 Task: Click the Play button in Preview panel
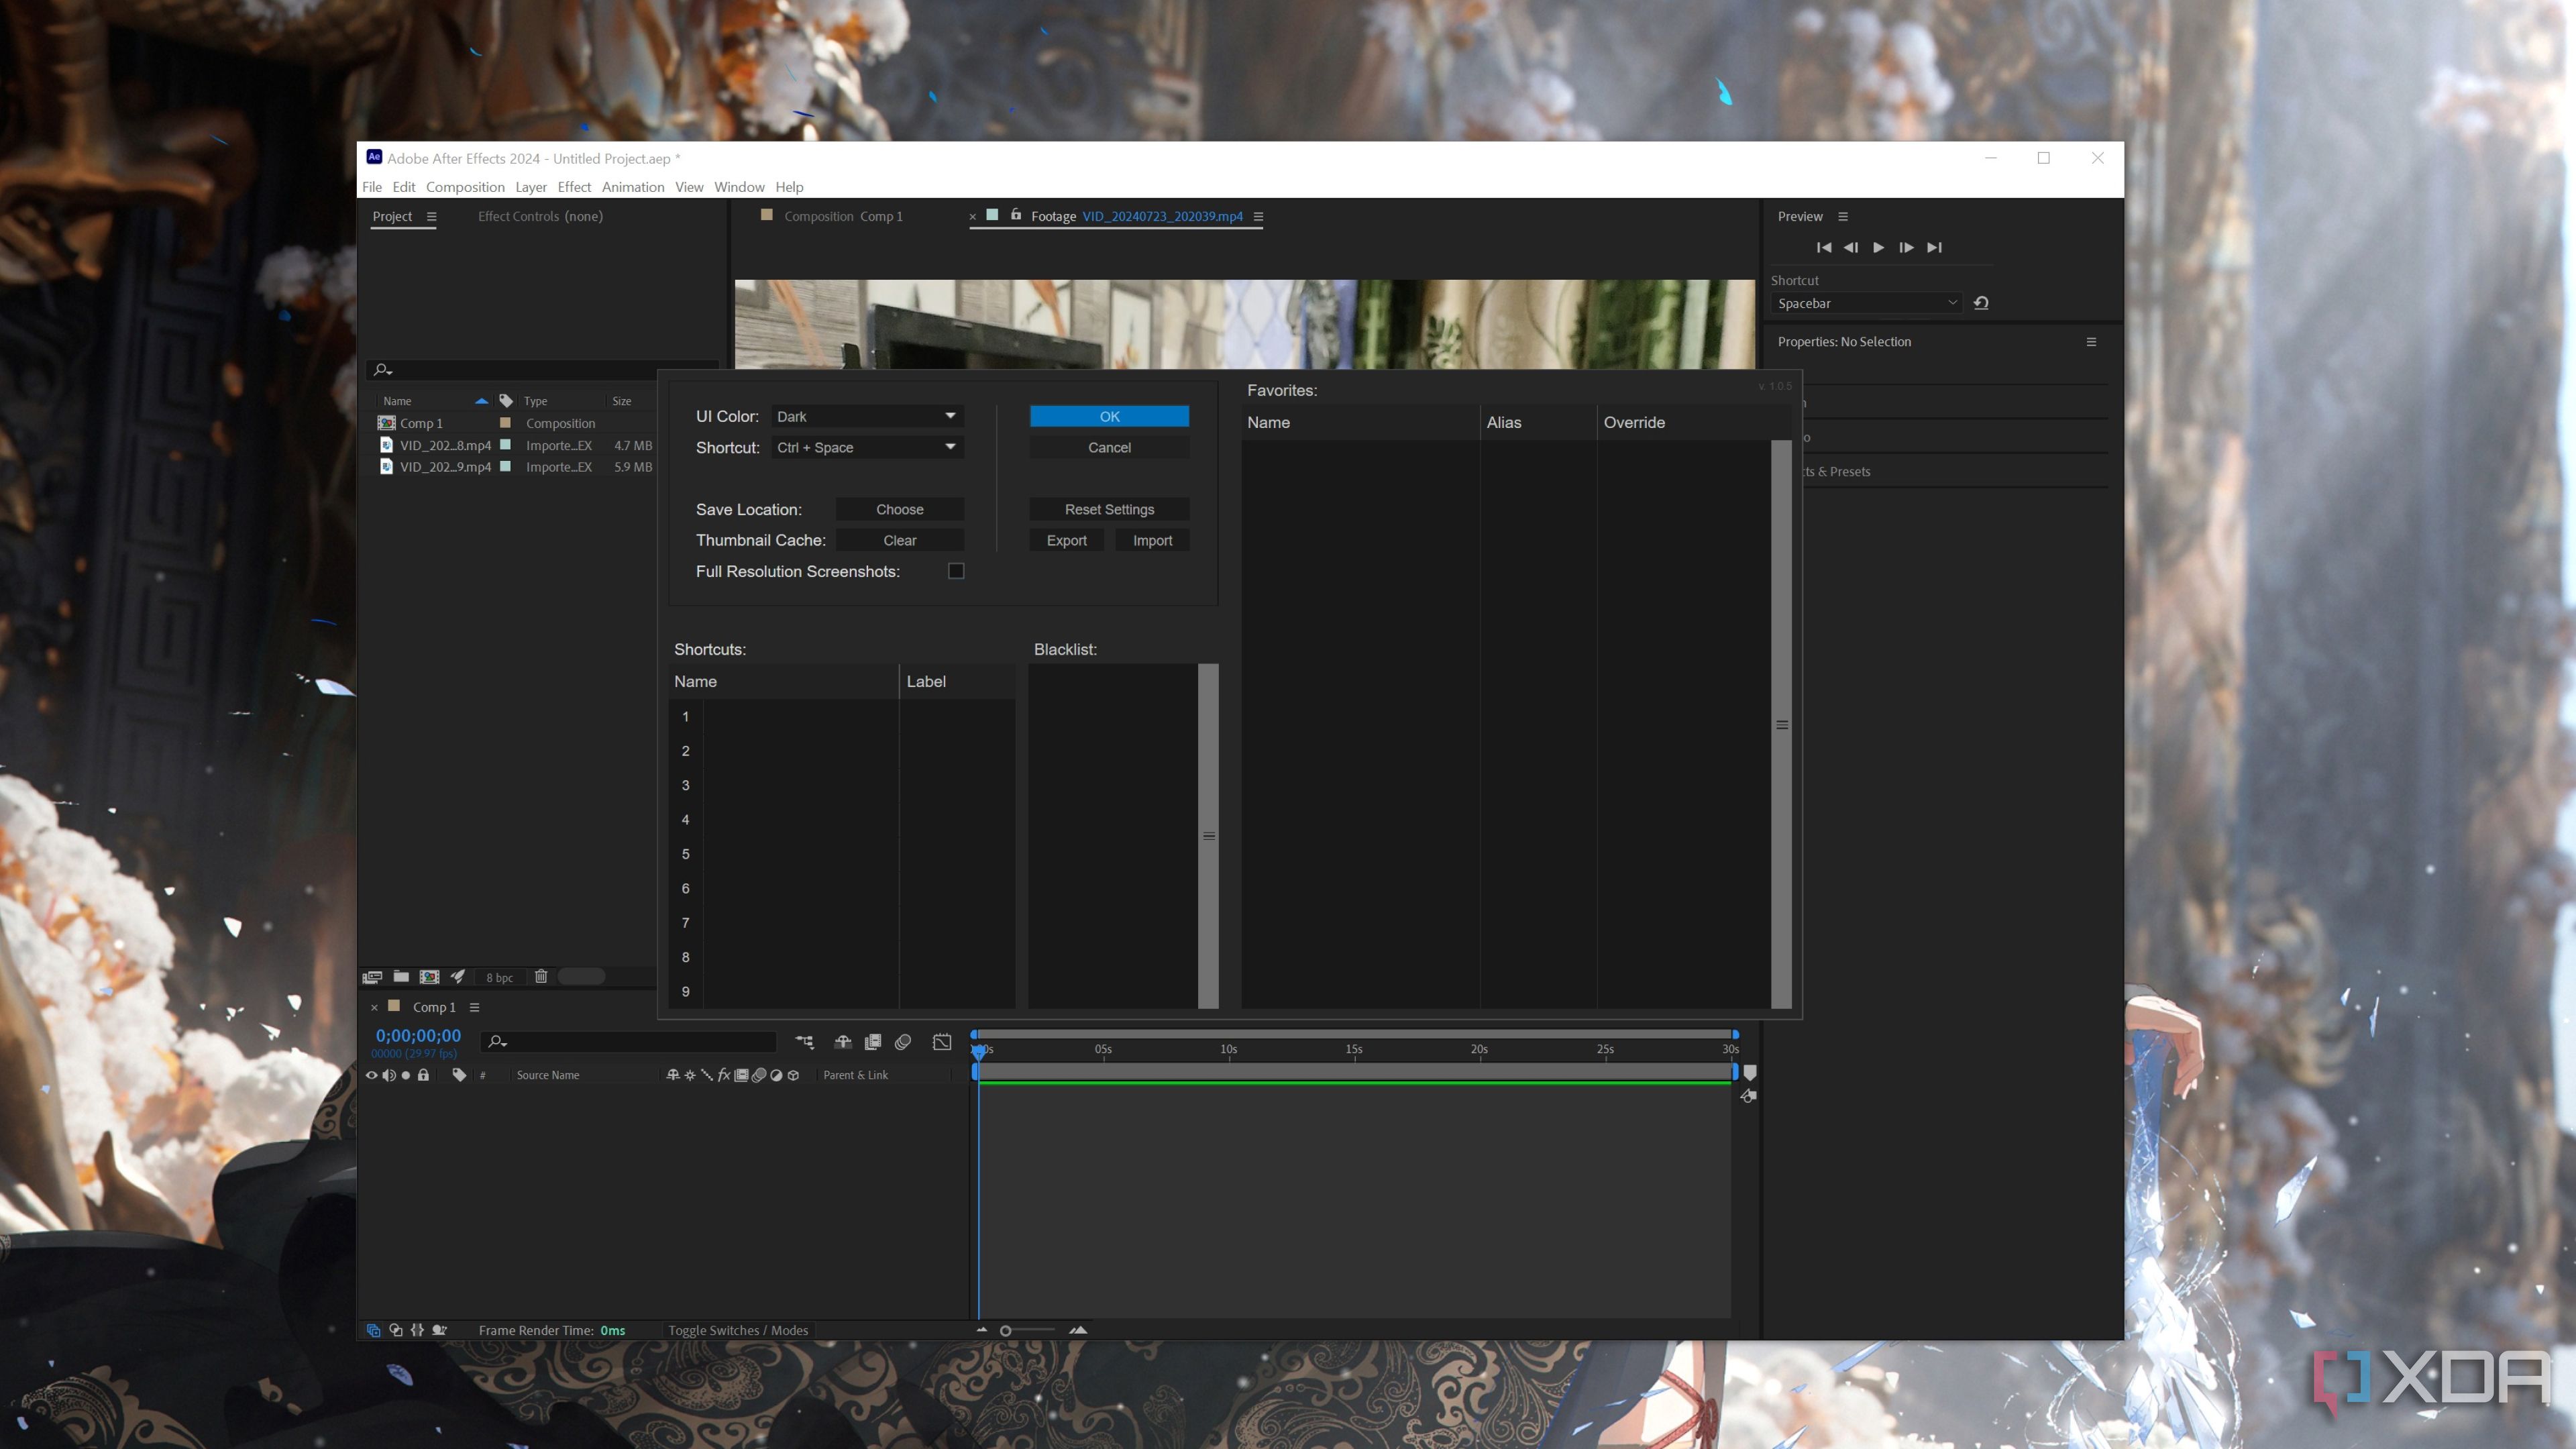(1878, 247)
